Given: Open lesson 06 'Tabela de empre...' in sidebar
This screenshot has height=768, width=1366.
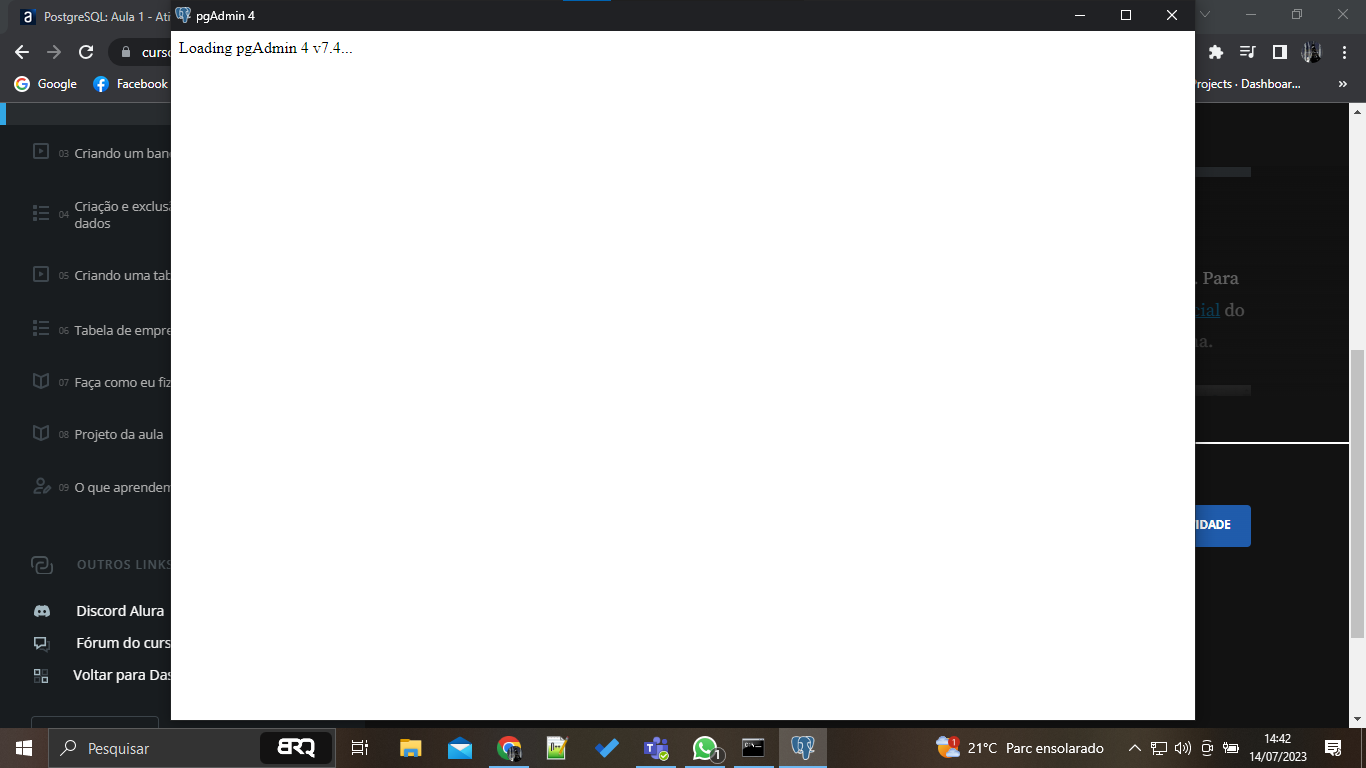Looking at the screenshot, I should click(x=102, y=330).
